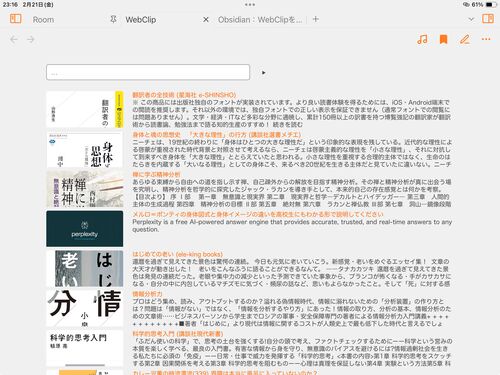Open the Room tab
This screenshot has width=500, height=375.
(x=43, y=20)
